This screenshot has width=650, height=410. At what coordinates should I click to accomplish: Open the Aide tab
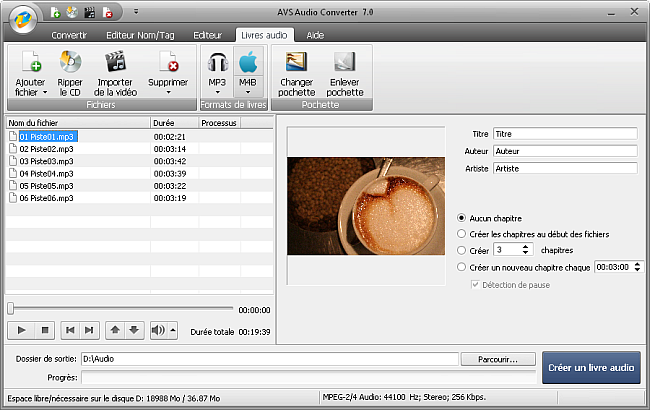(315, 35)
